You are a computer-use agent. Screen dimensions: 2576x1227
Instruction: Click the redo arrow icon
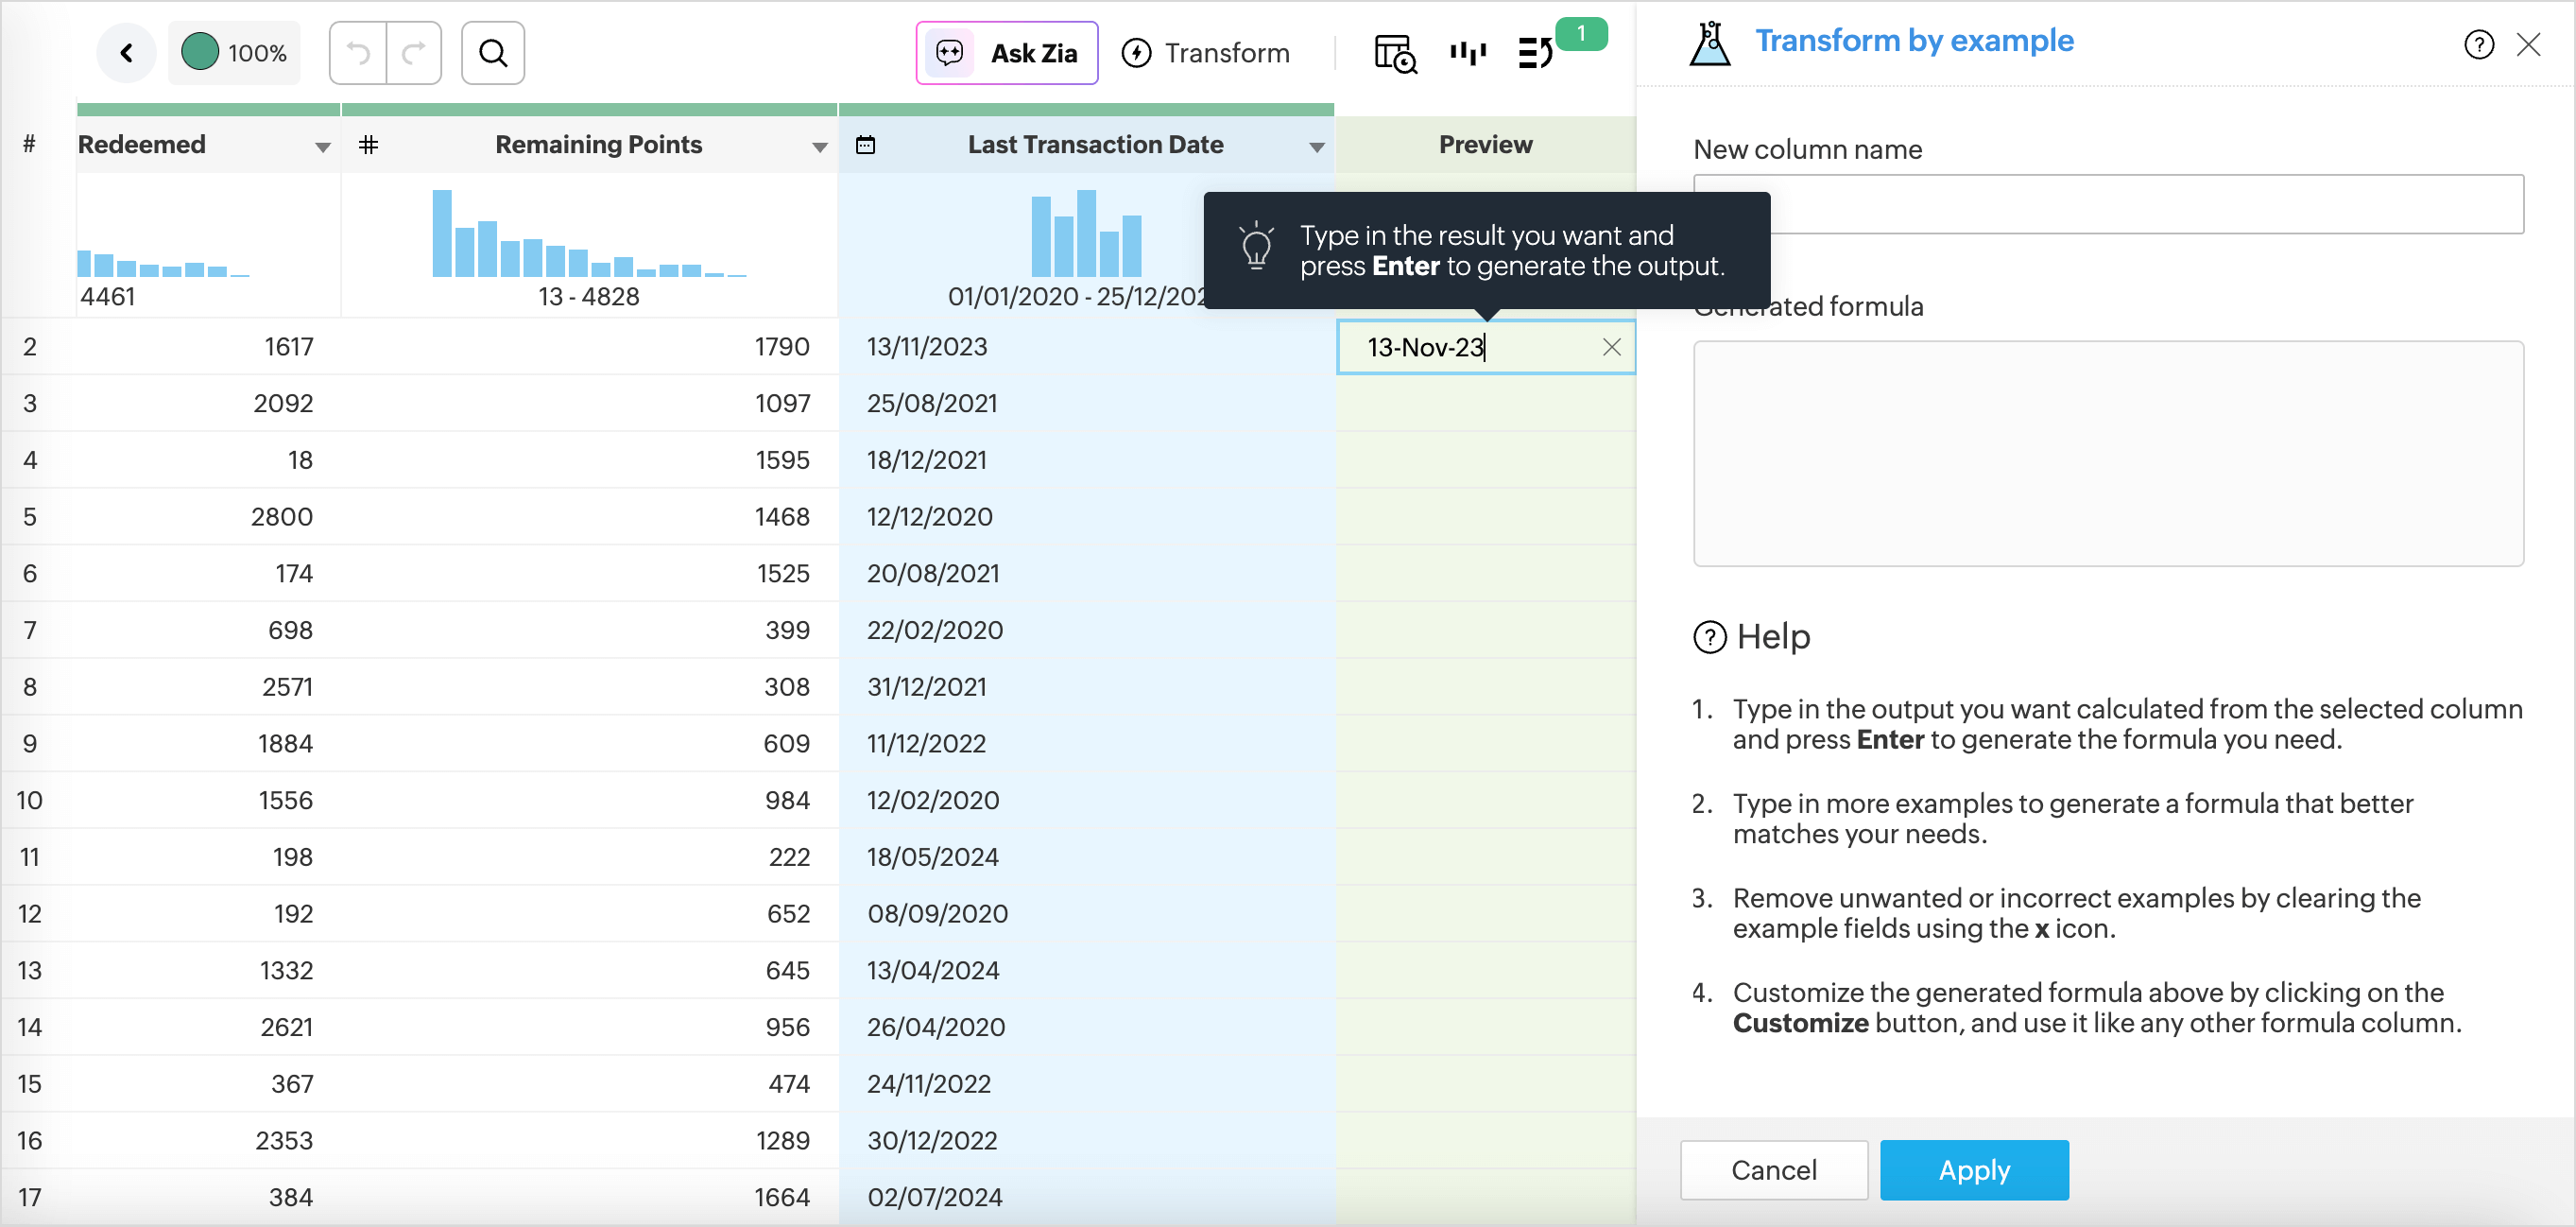(x=413, y=53)
